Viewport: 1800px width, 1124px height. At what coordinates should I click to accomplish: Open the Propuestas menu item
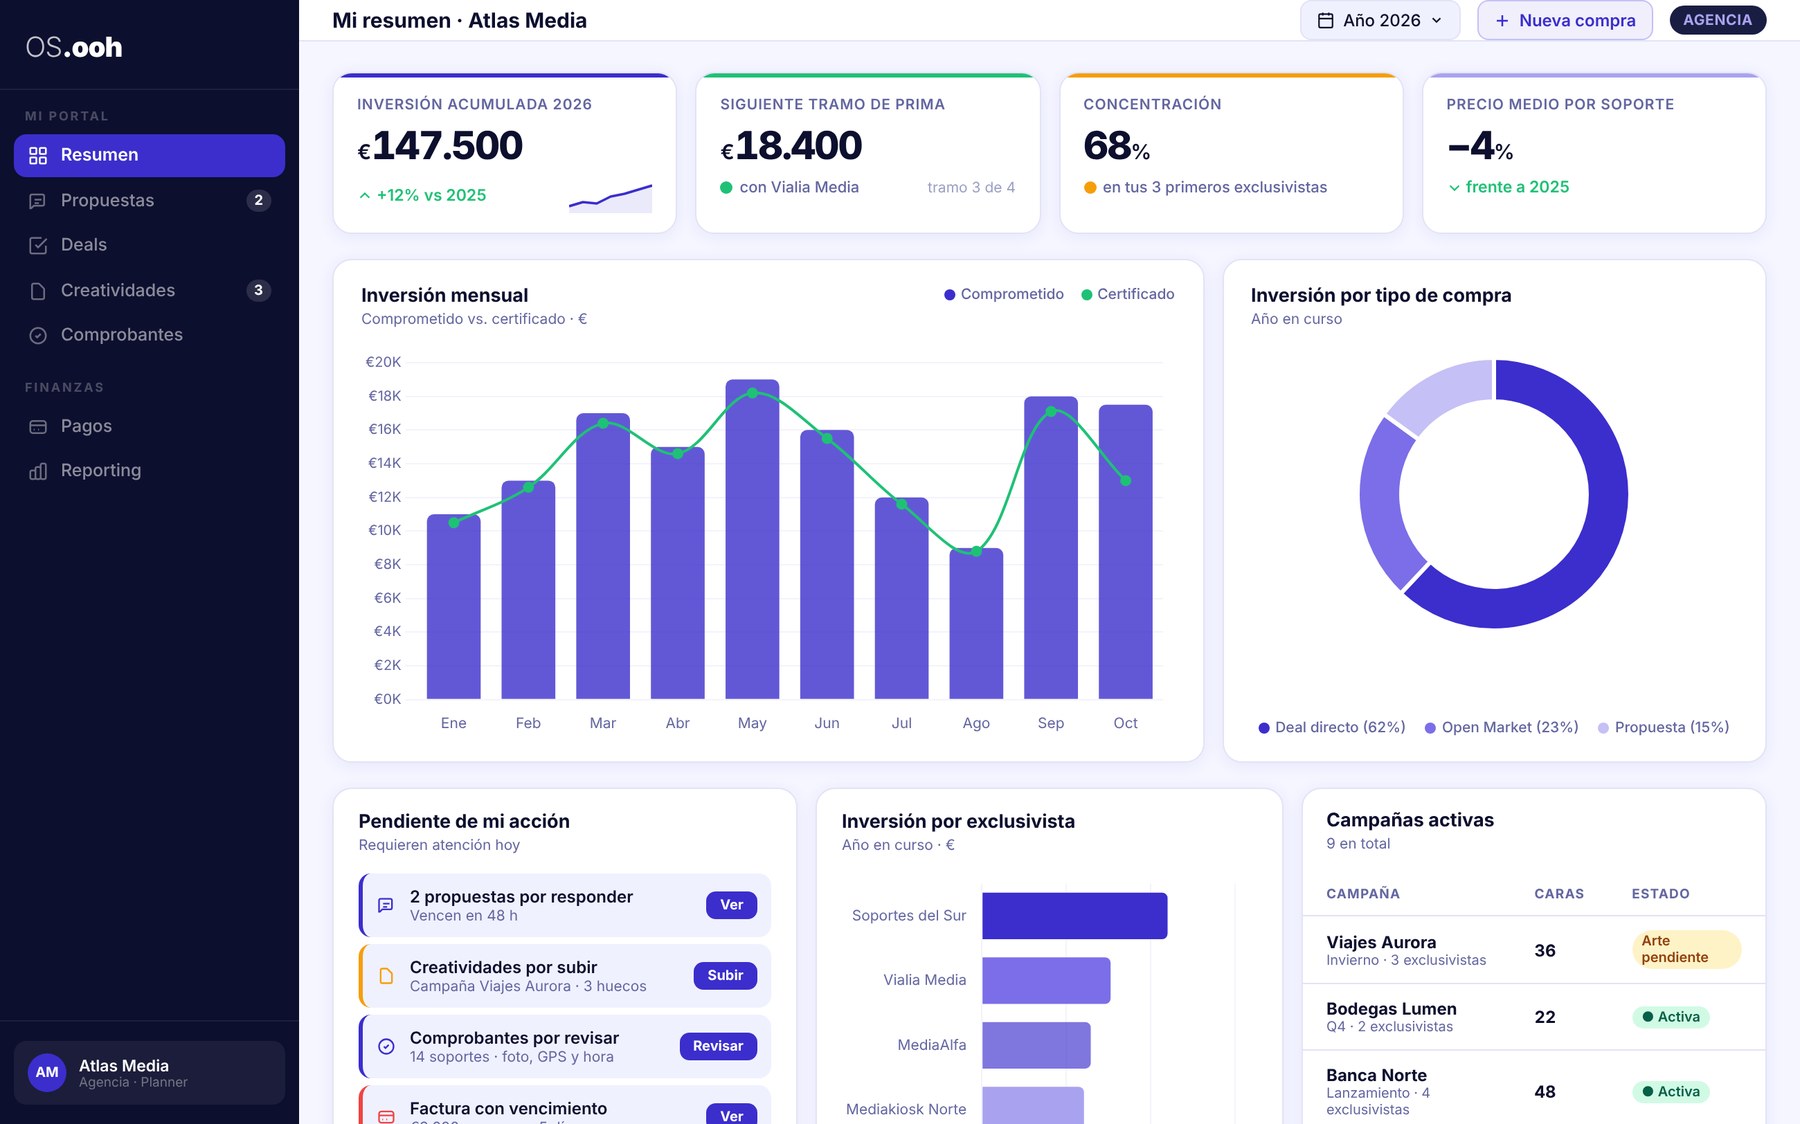pos(149,200)
